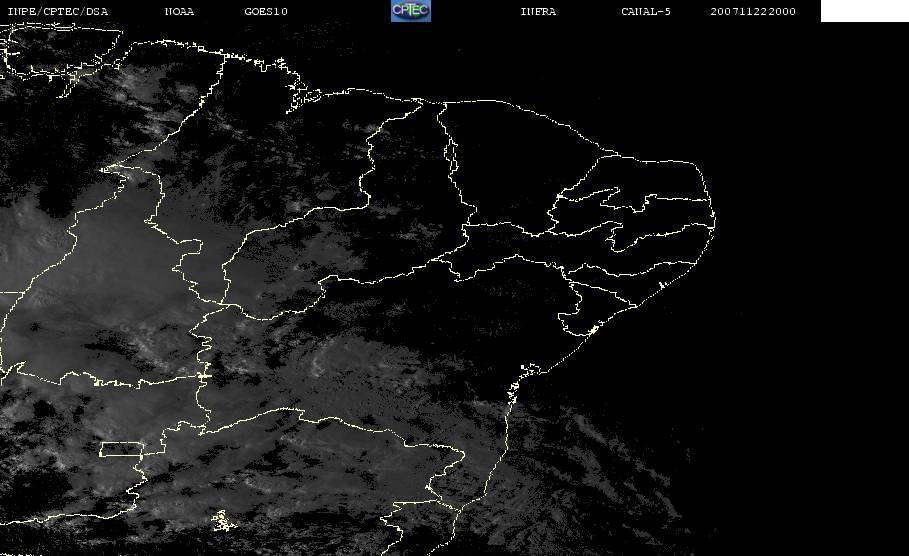Click the white box in the top-right corner

pyautogui.click(x=864, y=11)
